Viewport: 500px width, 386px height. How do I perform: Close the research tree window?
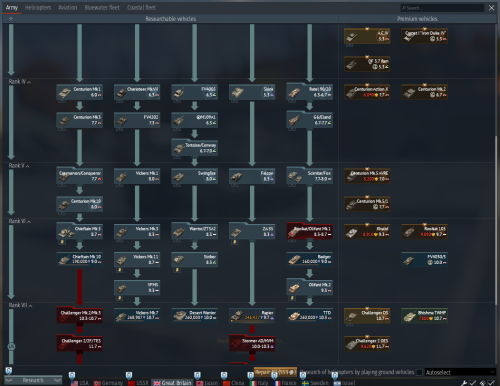pyautogui.click(x=491, y=8)
